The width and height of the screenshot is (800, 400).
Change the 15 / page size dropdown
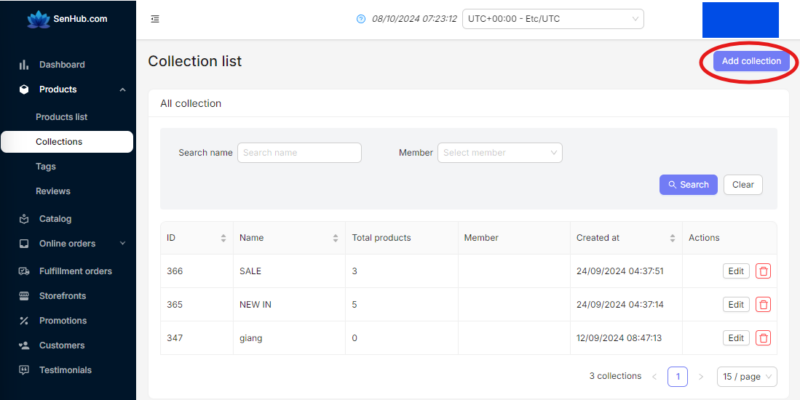(x=747, y=377)
